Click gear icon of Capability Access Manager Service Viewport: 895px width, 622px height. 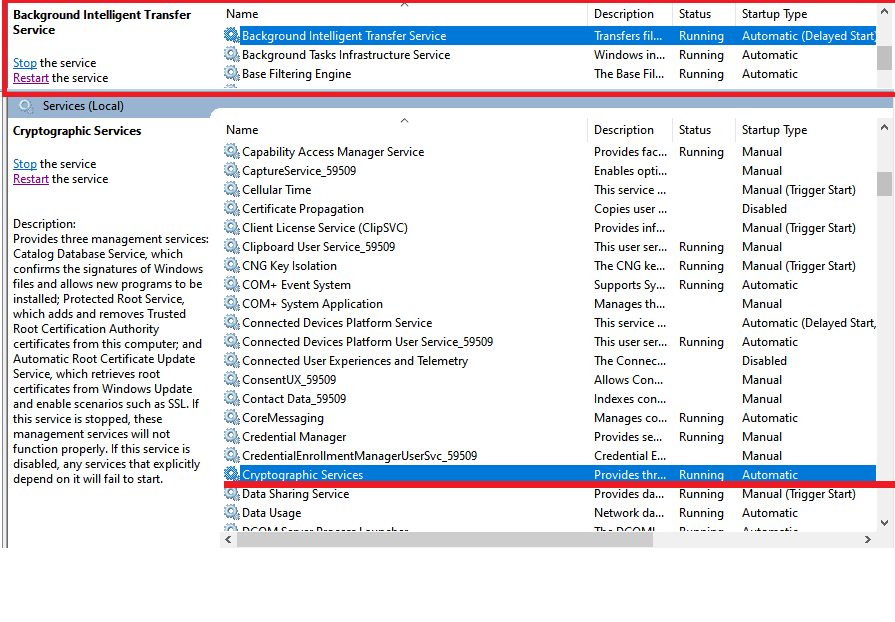click(231, 151)
